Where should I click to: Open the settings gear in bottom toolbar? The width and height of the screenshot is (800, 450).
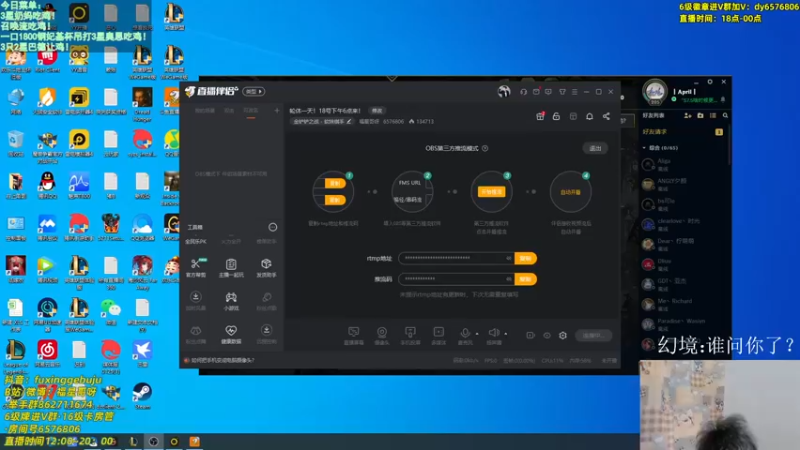click(x=563, y=335)
